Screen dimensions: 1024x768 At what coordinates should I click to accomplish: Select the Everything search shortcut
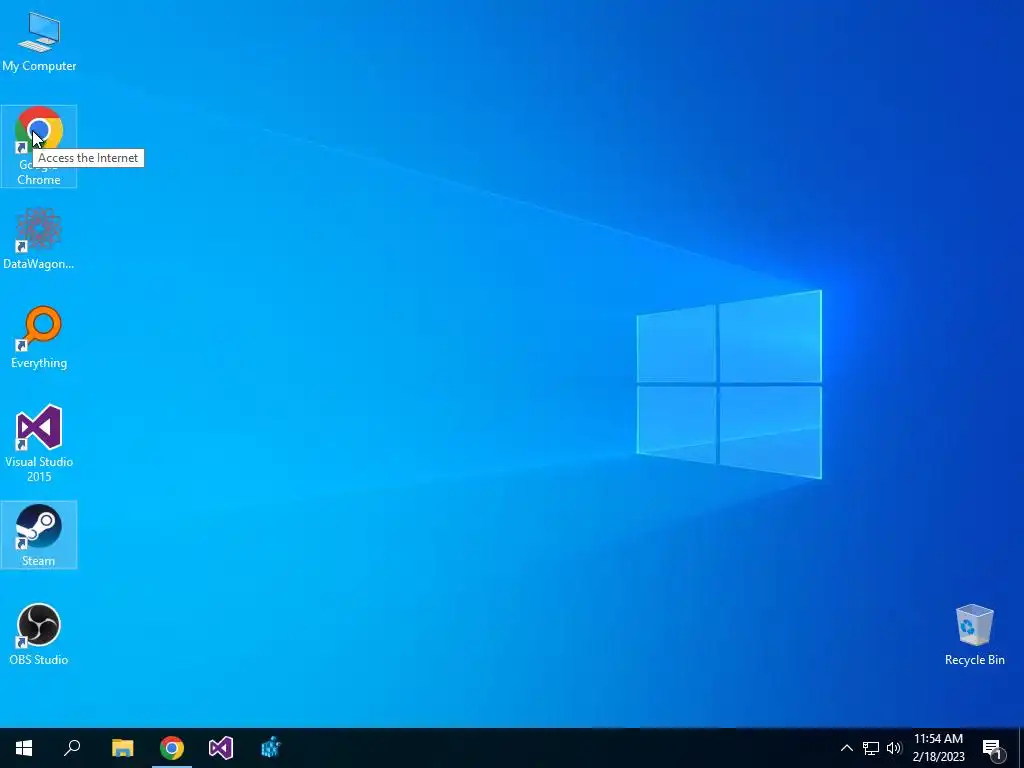coord(39,337)
